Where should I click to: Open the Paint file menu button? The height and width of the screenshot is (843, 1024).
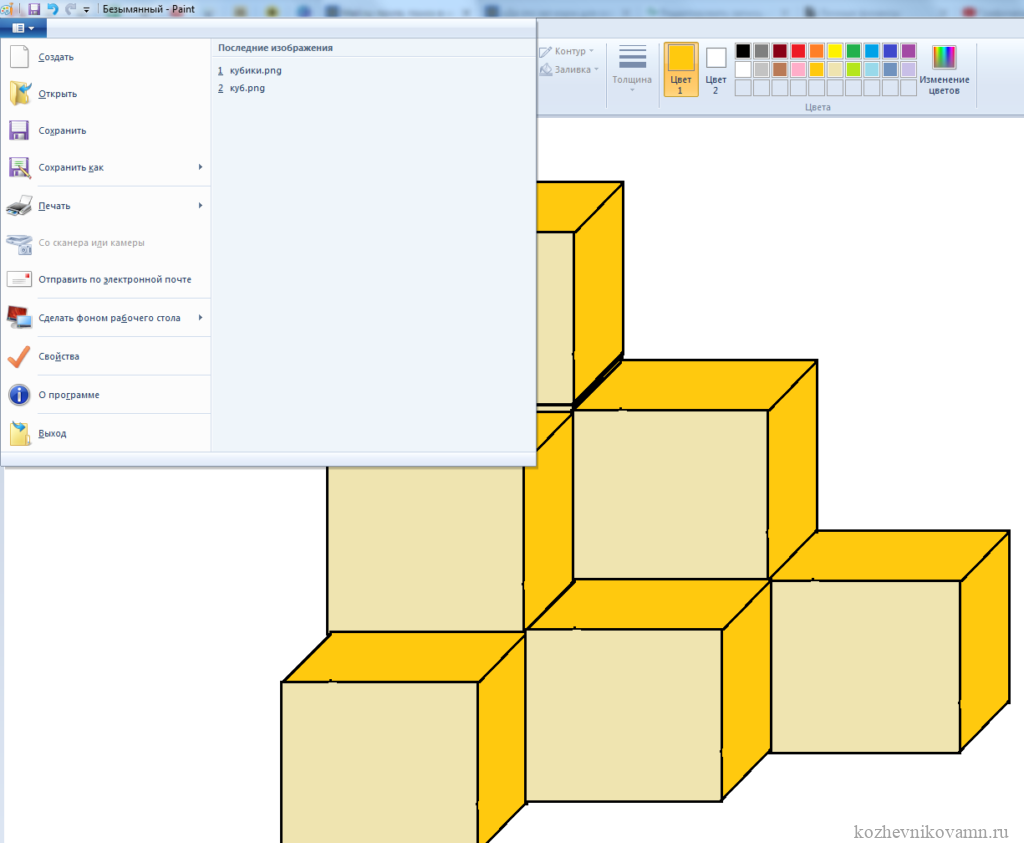click(x=23, y=28)
